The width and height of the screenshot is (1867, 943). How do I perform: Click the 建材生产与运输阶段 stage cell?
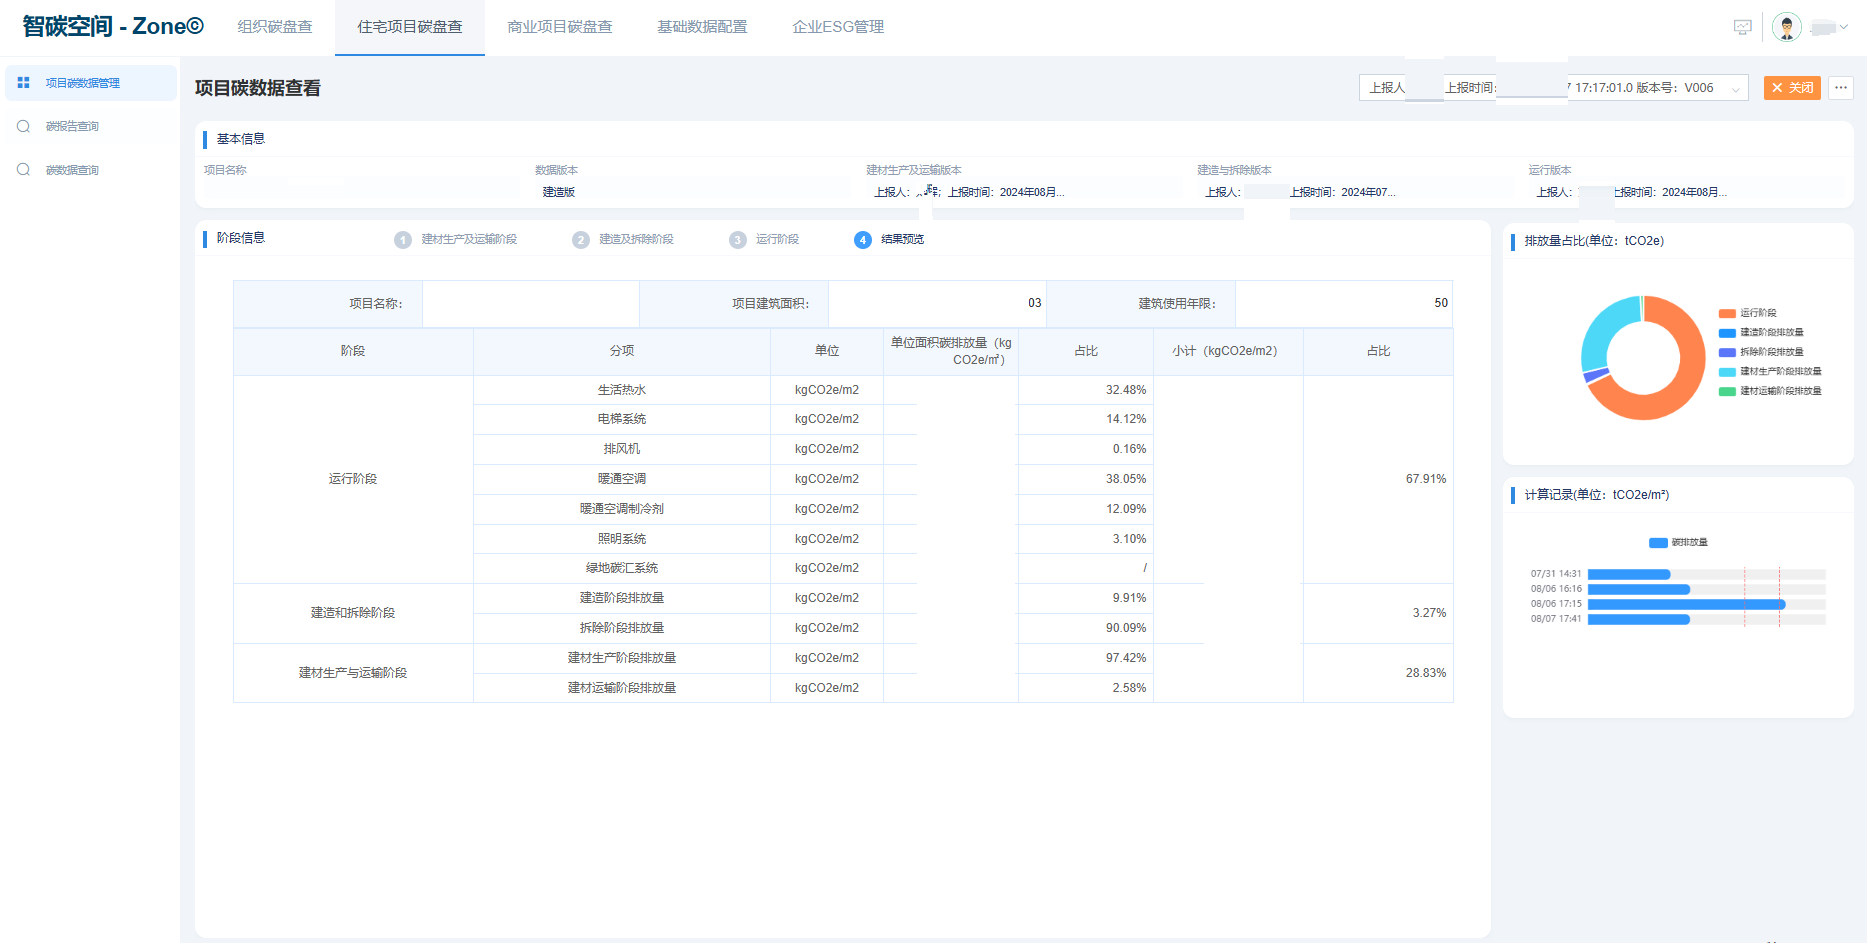353,673
